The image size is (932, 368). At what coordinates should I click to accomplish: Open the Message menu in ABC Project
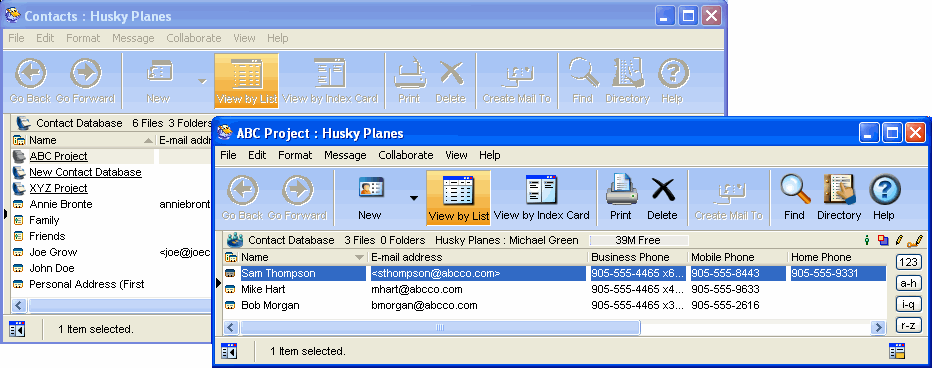click(x=345, y=155)
